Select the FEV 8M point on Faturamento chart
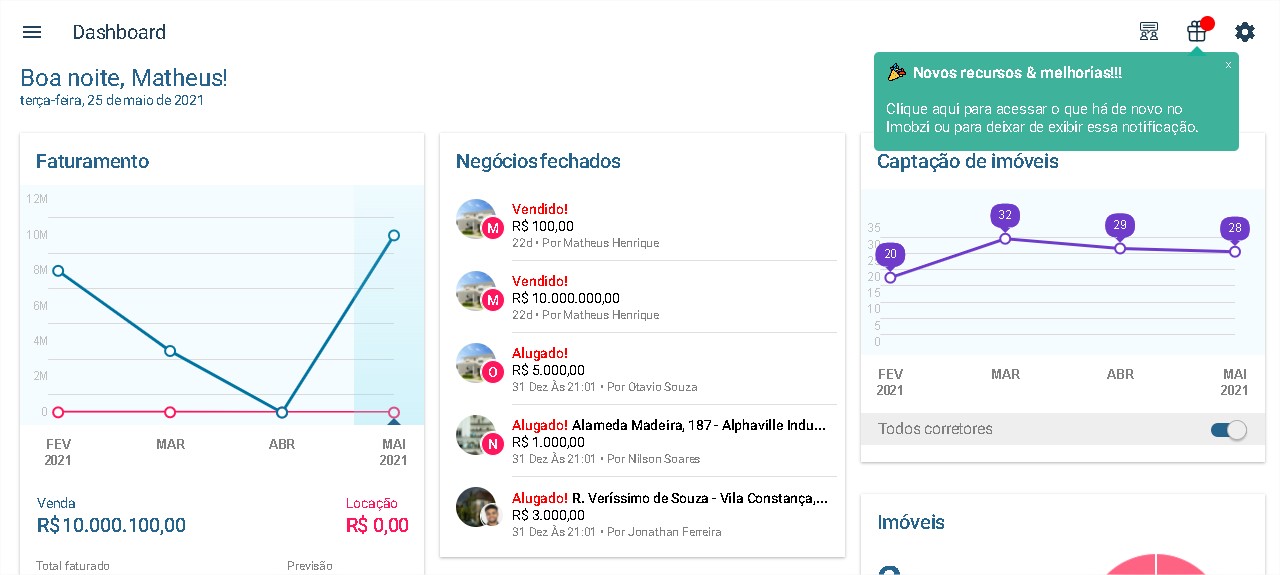1280x575 pixels. [58, 271]
